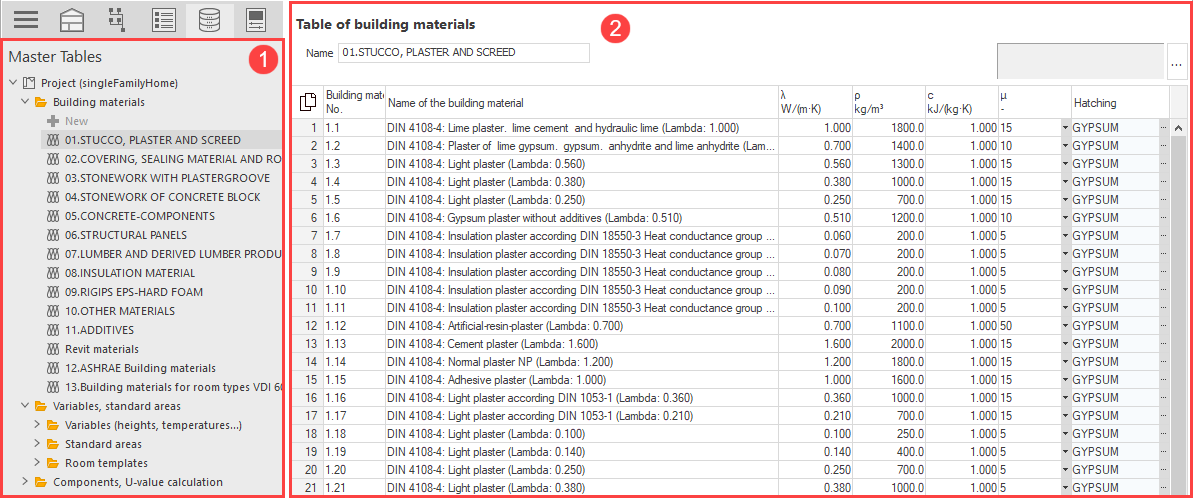This screenshot has width=1193, height=498.
Task: Click row number 10 header
Action: point(310,290)
